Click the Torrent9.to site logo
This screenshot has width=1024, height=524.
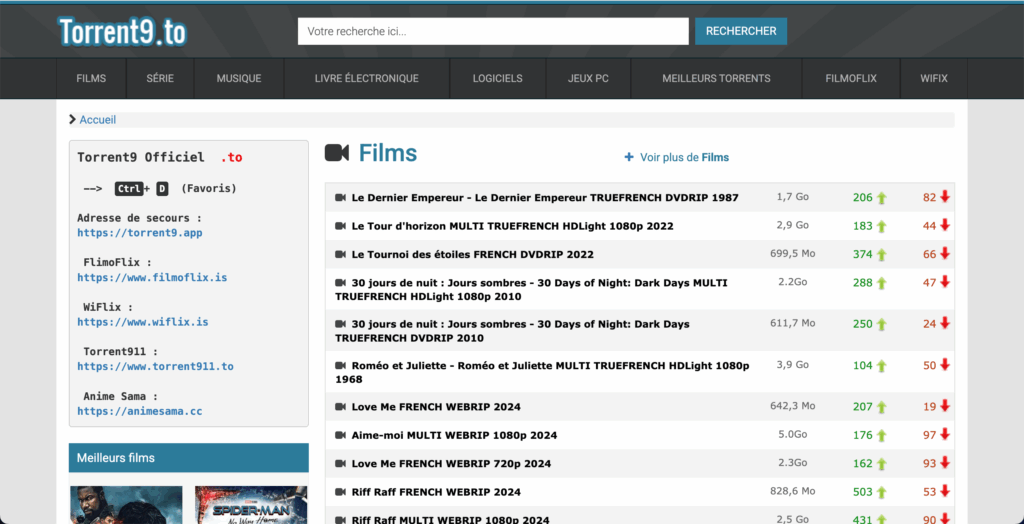click(x=122, y=31)
